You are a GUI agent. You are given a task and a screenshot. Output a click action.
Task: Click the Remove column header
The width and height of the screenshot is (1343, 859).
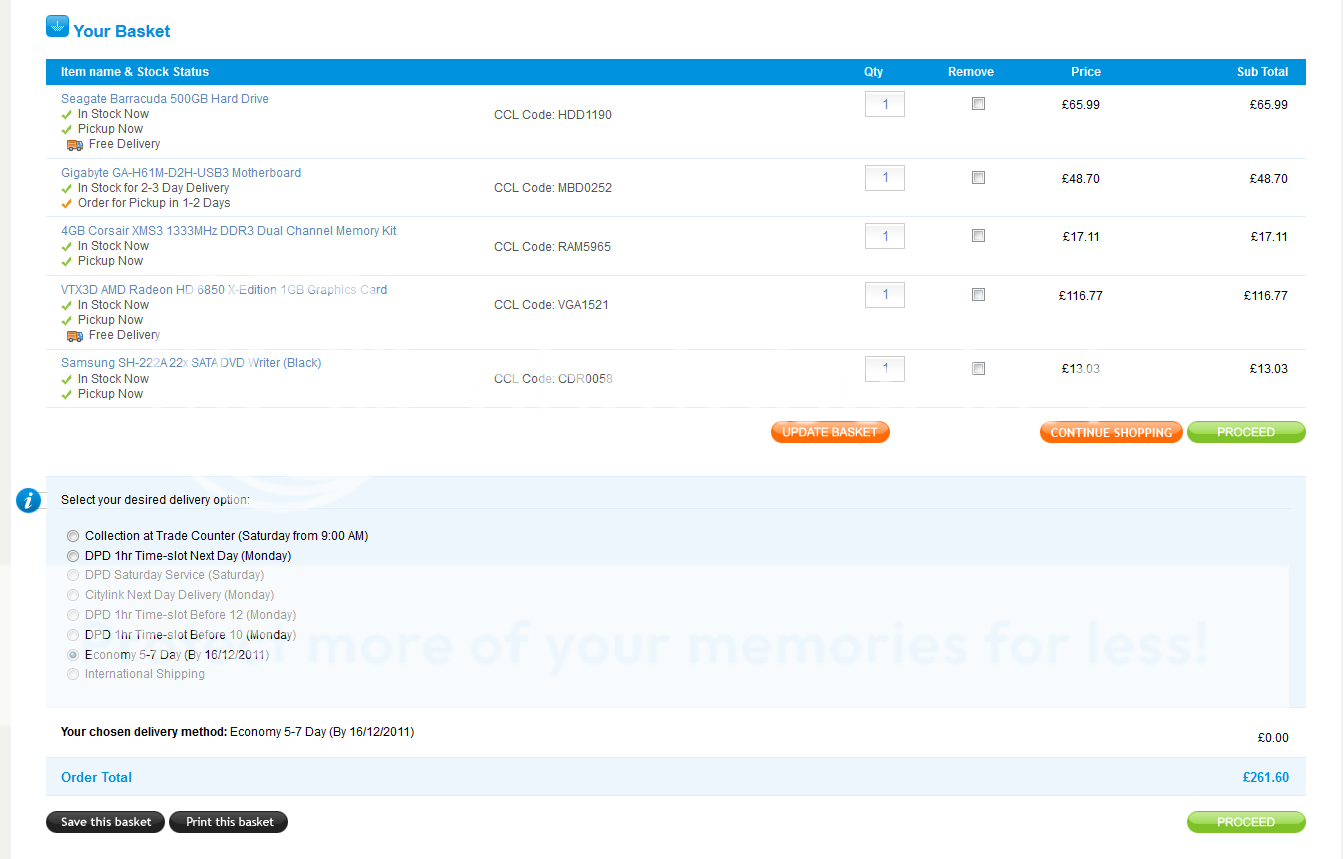(x=971, y=72)
